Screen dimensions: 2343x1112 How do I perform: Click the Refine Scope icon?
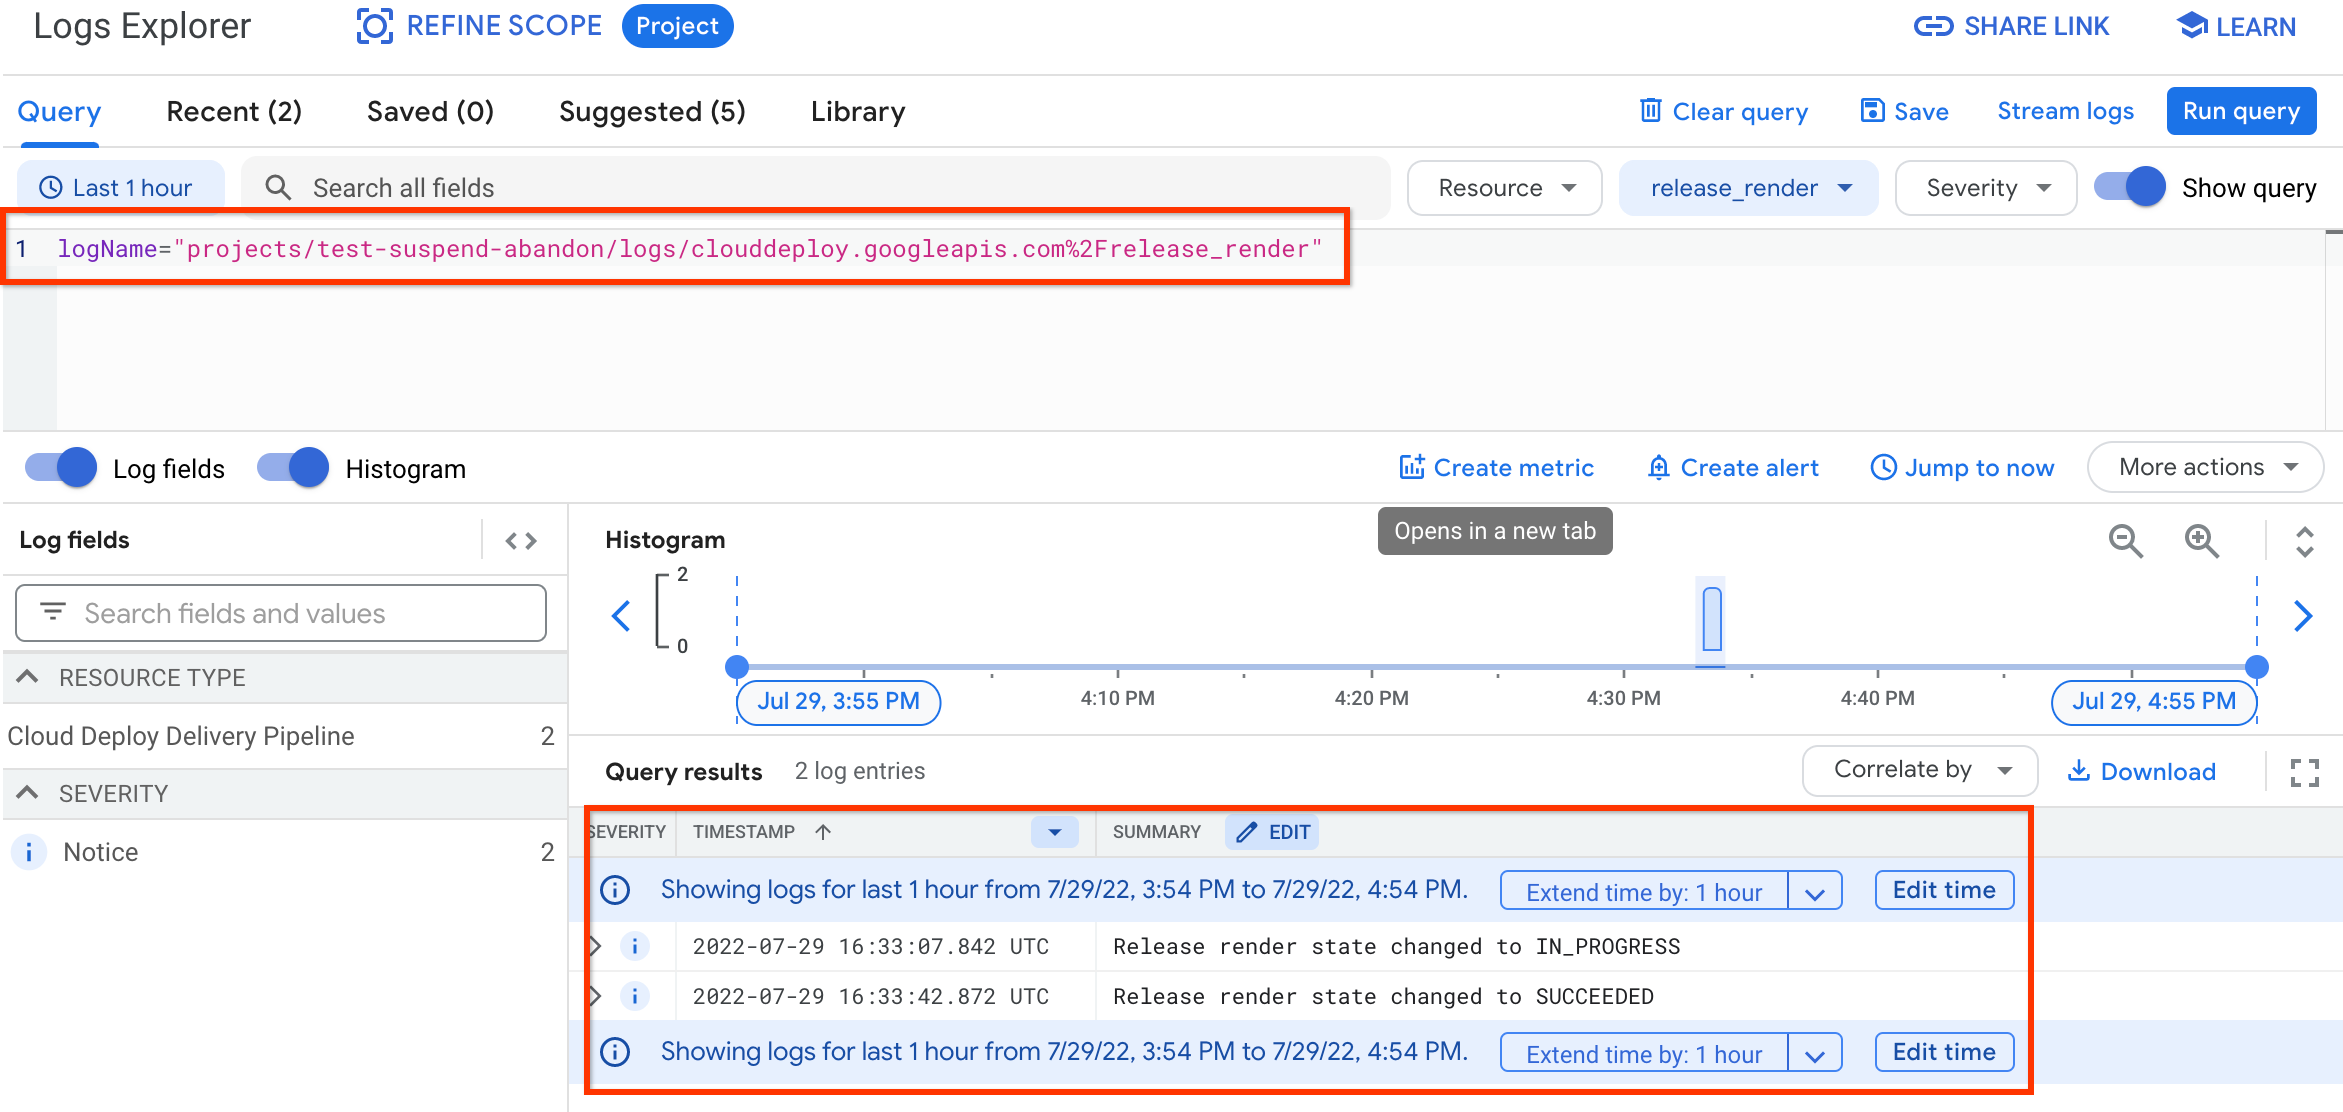pos(371,27)
